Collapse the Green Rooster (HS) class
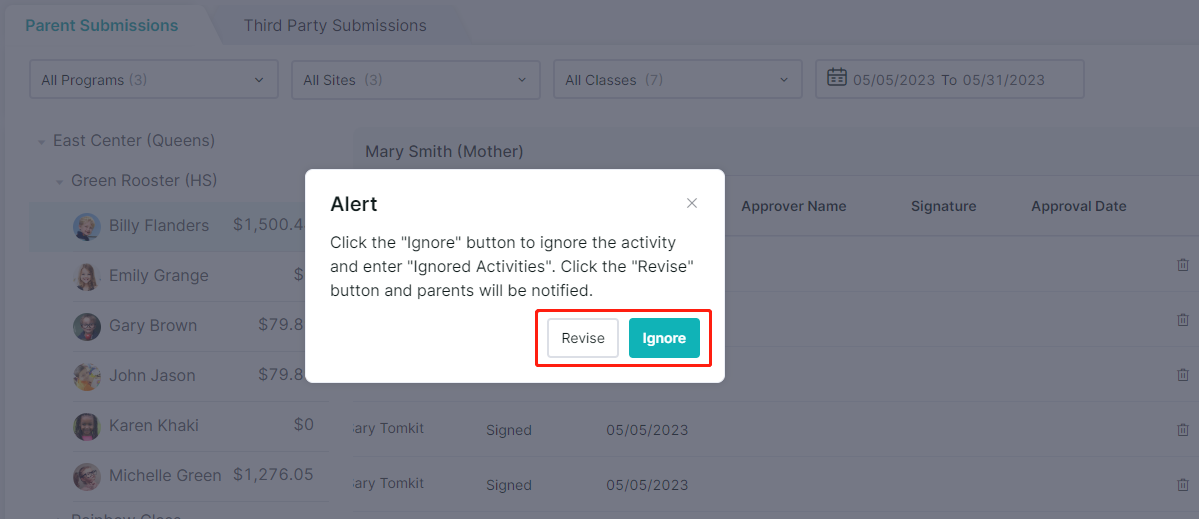This screenshot has height=519, width=1199. [x=59, y=182]
